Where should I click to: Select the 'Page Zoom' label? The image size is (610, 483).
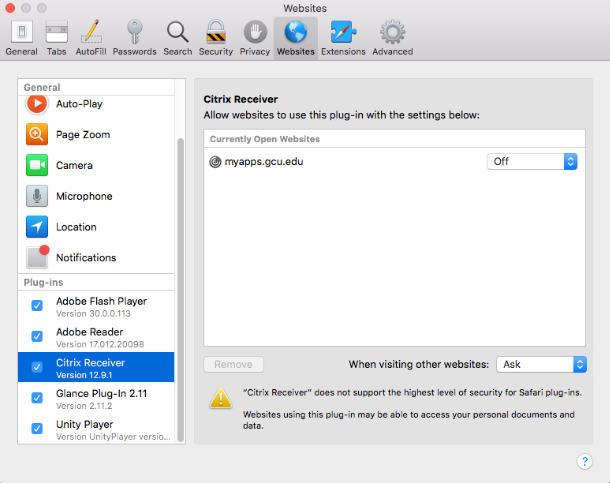[83, 135]
